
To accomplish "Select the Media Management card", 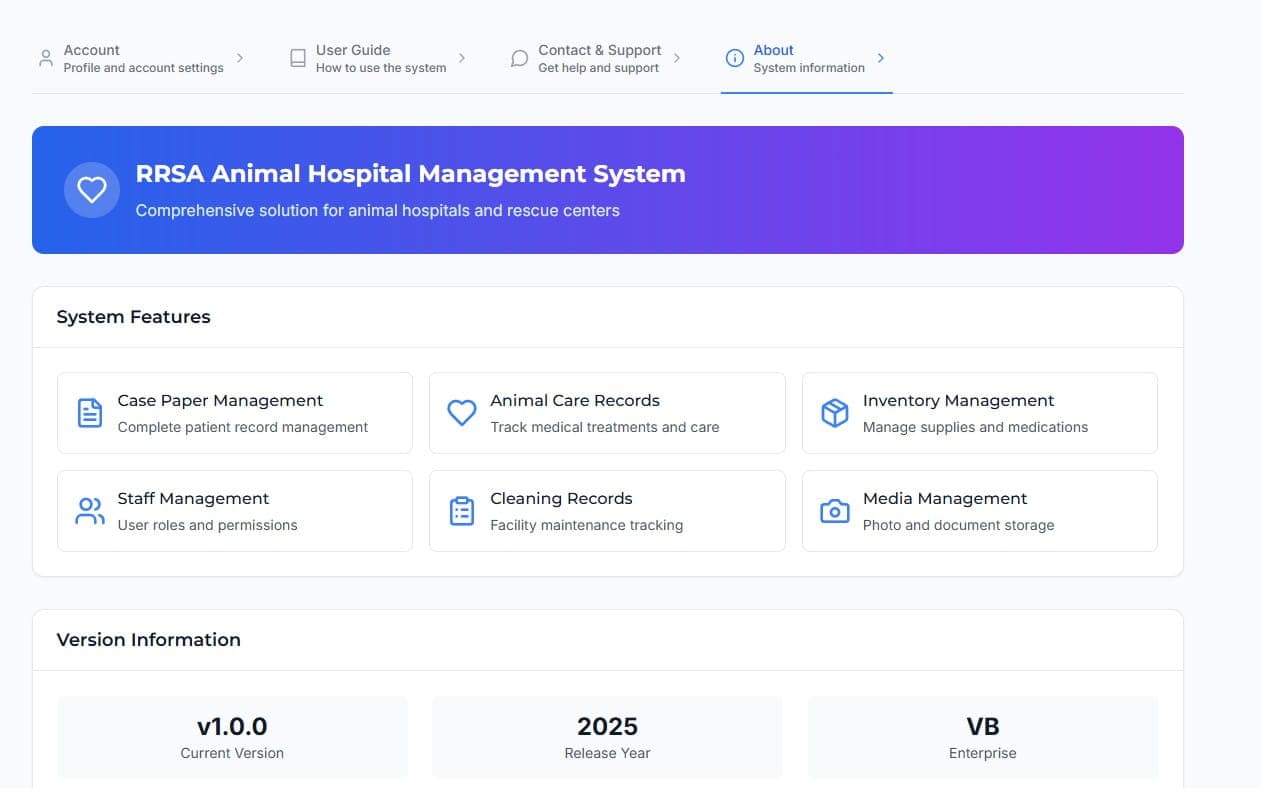I will (980, 511).
